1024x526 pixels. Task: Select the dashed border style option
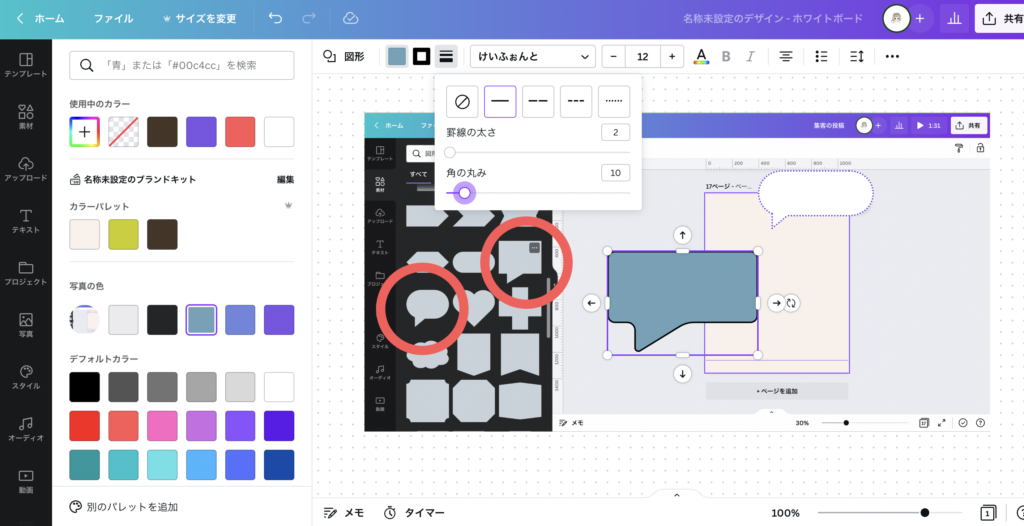(x=538, y=101)
